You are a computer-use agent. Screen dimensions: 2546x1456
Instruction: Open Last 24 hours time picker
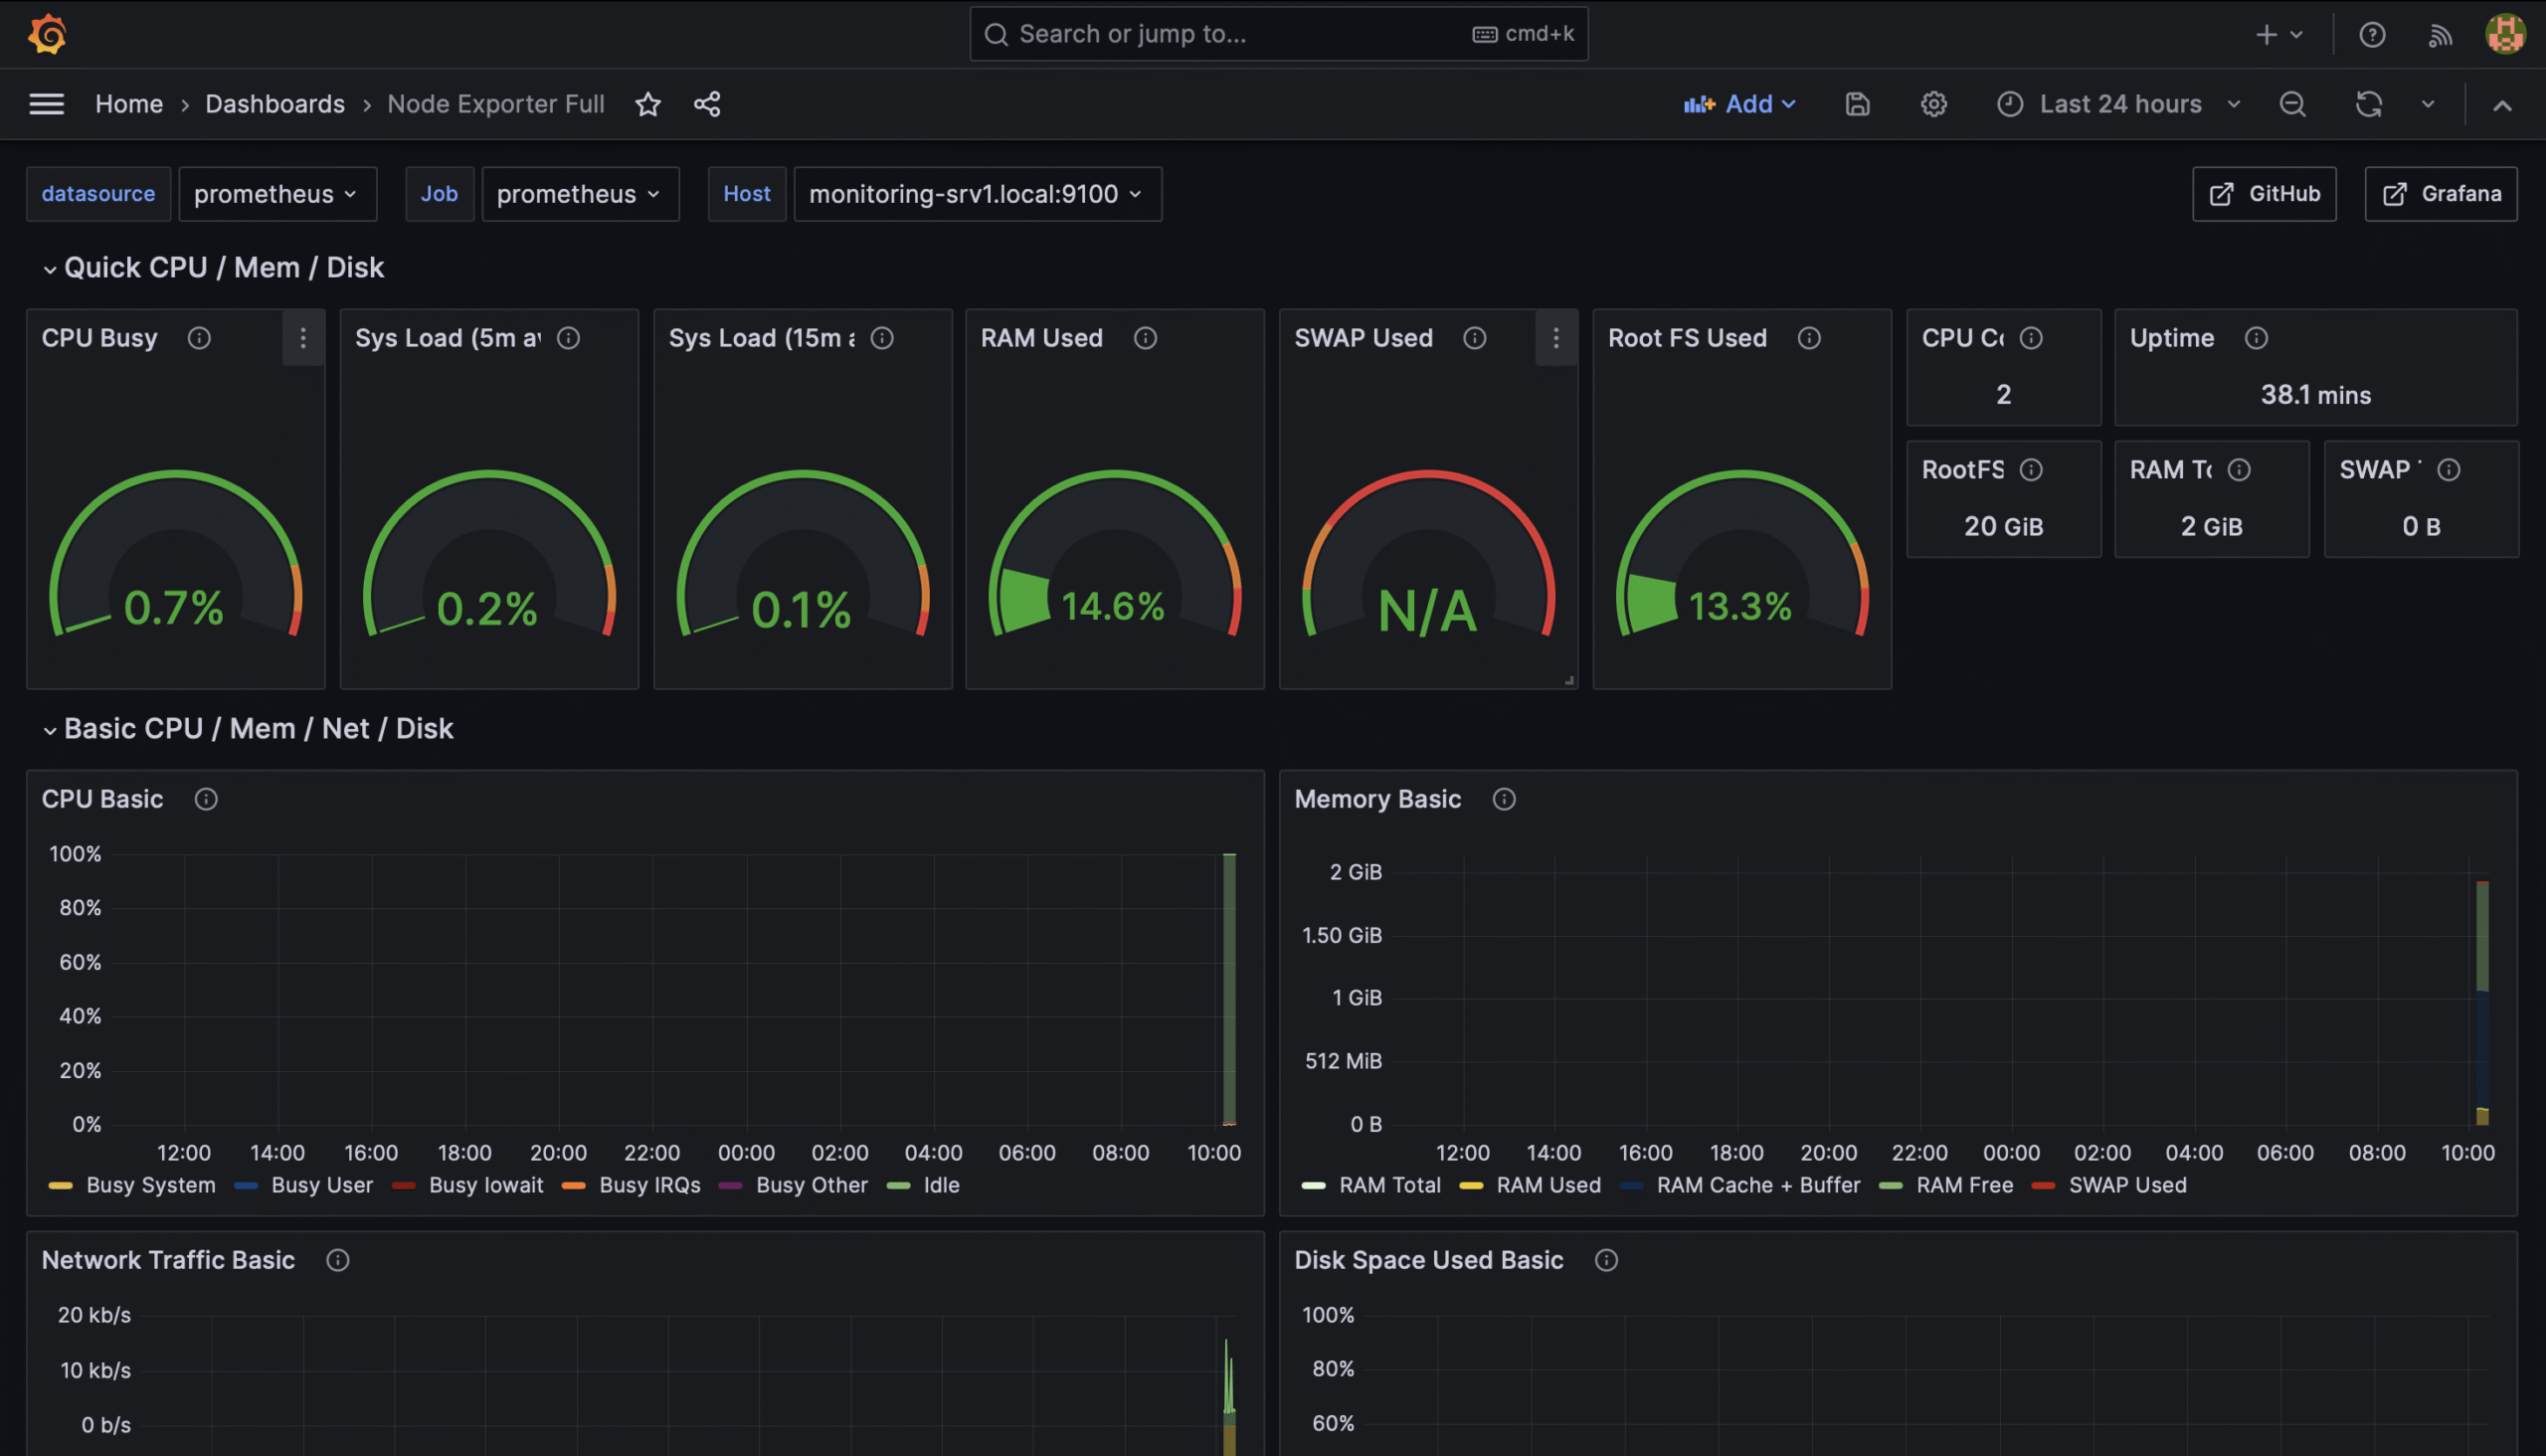click(2119, 104)
